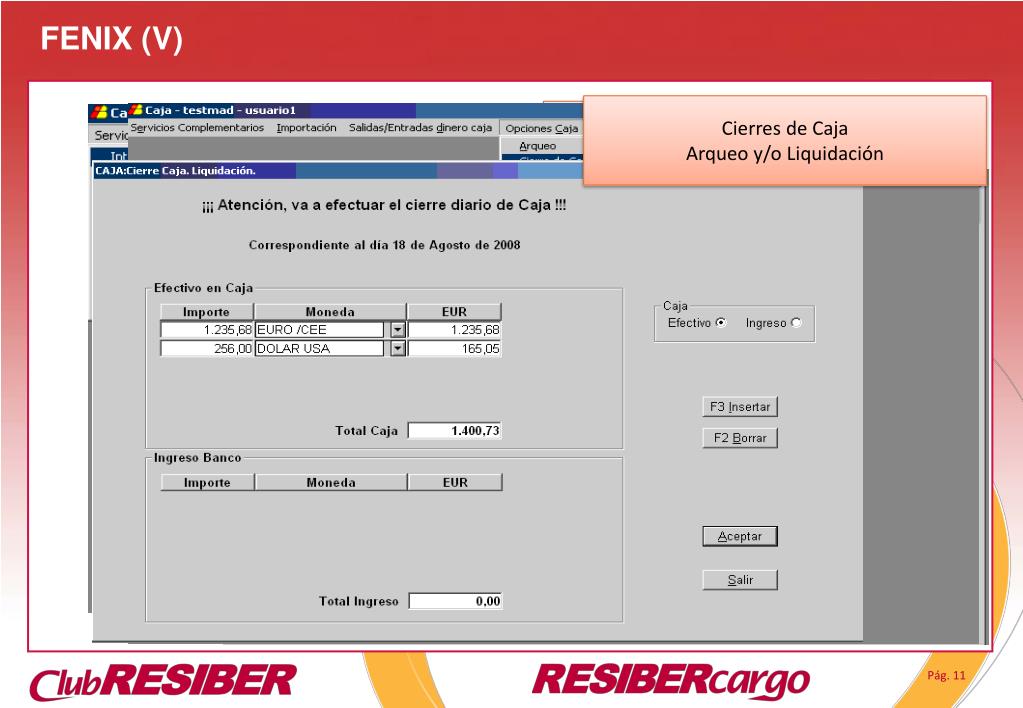This screenshot has height=708, width=1023.
Task: Open the Importación menu
Action: tap(307, 128)
